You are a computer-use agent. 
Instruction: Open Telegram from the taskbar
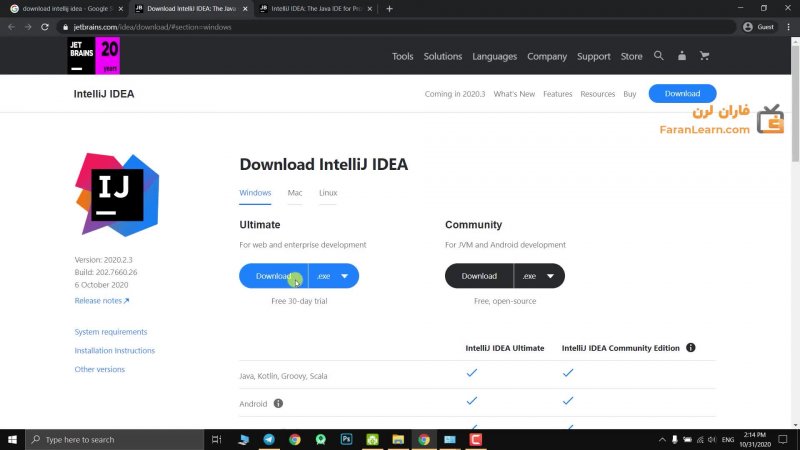point(269,439)
